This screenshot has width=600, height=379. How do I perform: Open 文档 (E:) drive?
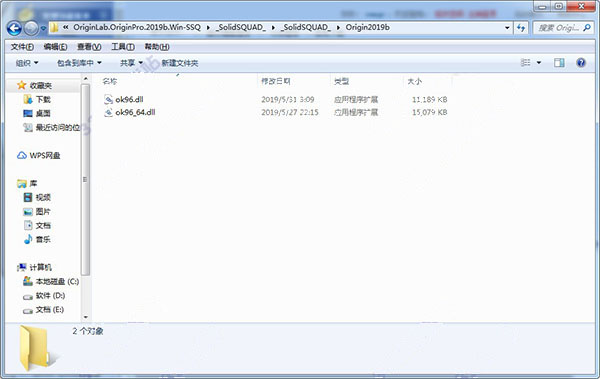coord(50,309)
